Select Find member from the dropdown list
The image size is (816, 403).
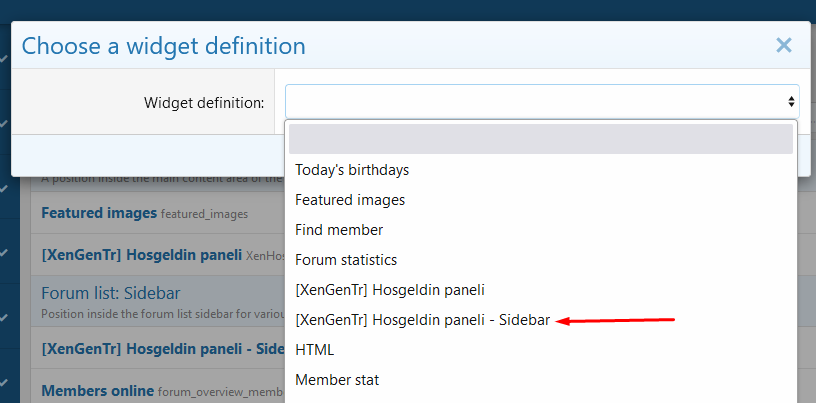tap(339, 230)
